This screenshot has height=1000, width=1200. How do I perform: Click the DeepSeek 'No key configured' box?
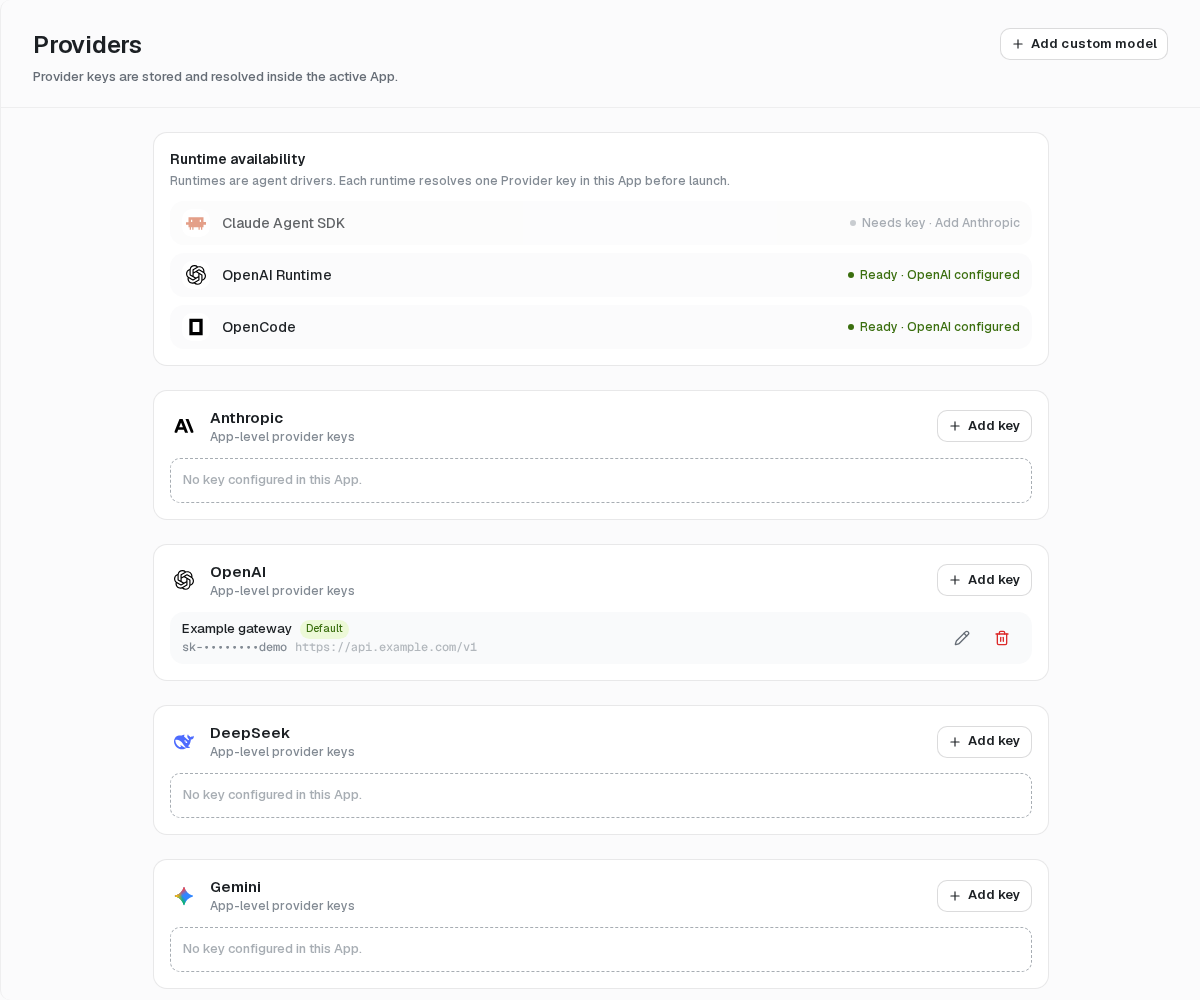point(601,796)
